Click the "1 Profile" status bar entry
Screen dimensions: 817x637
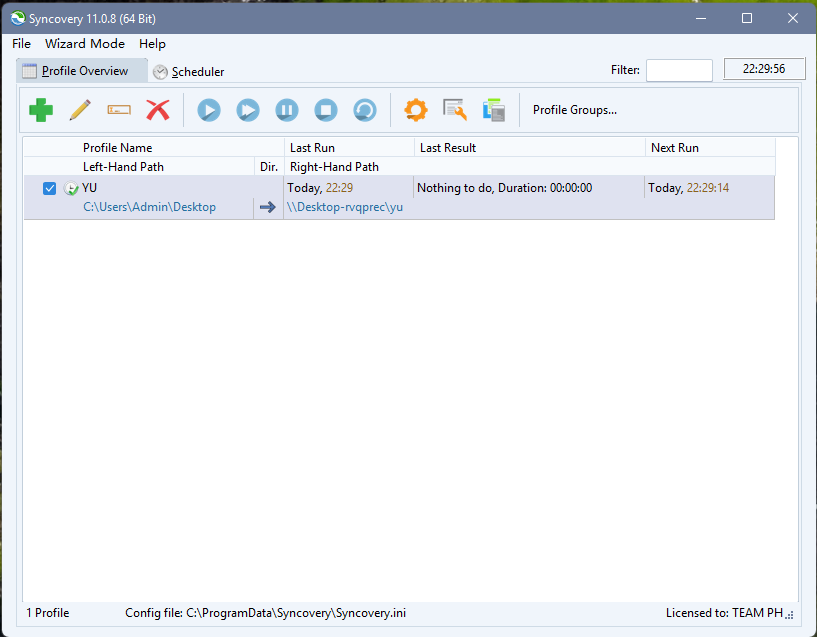(48, 613)
